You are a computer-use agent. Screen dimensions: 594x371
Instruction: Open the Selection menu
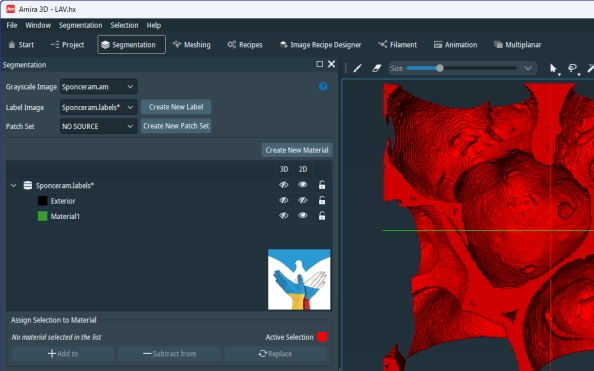click(x=124, y=25)
